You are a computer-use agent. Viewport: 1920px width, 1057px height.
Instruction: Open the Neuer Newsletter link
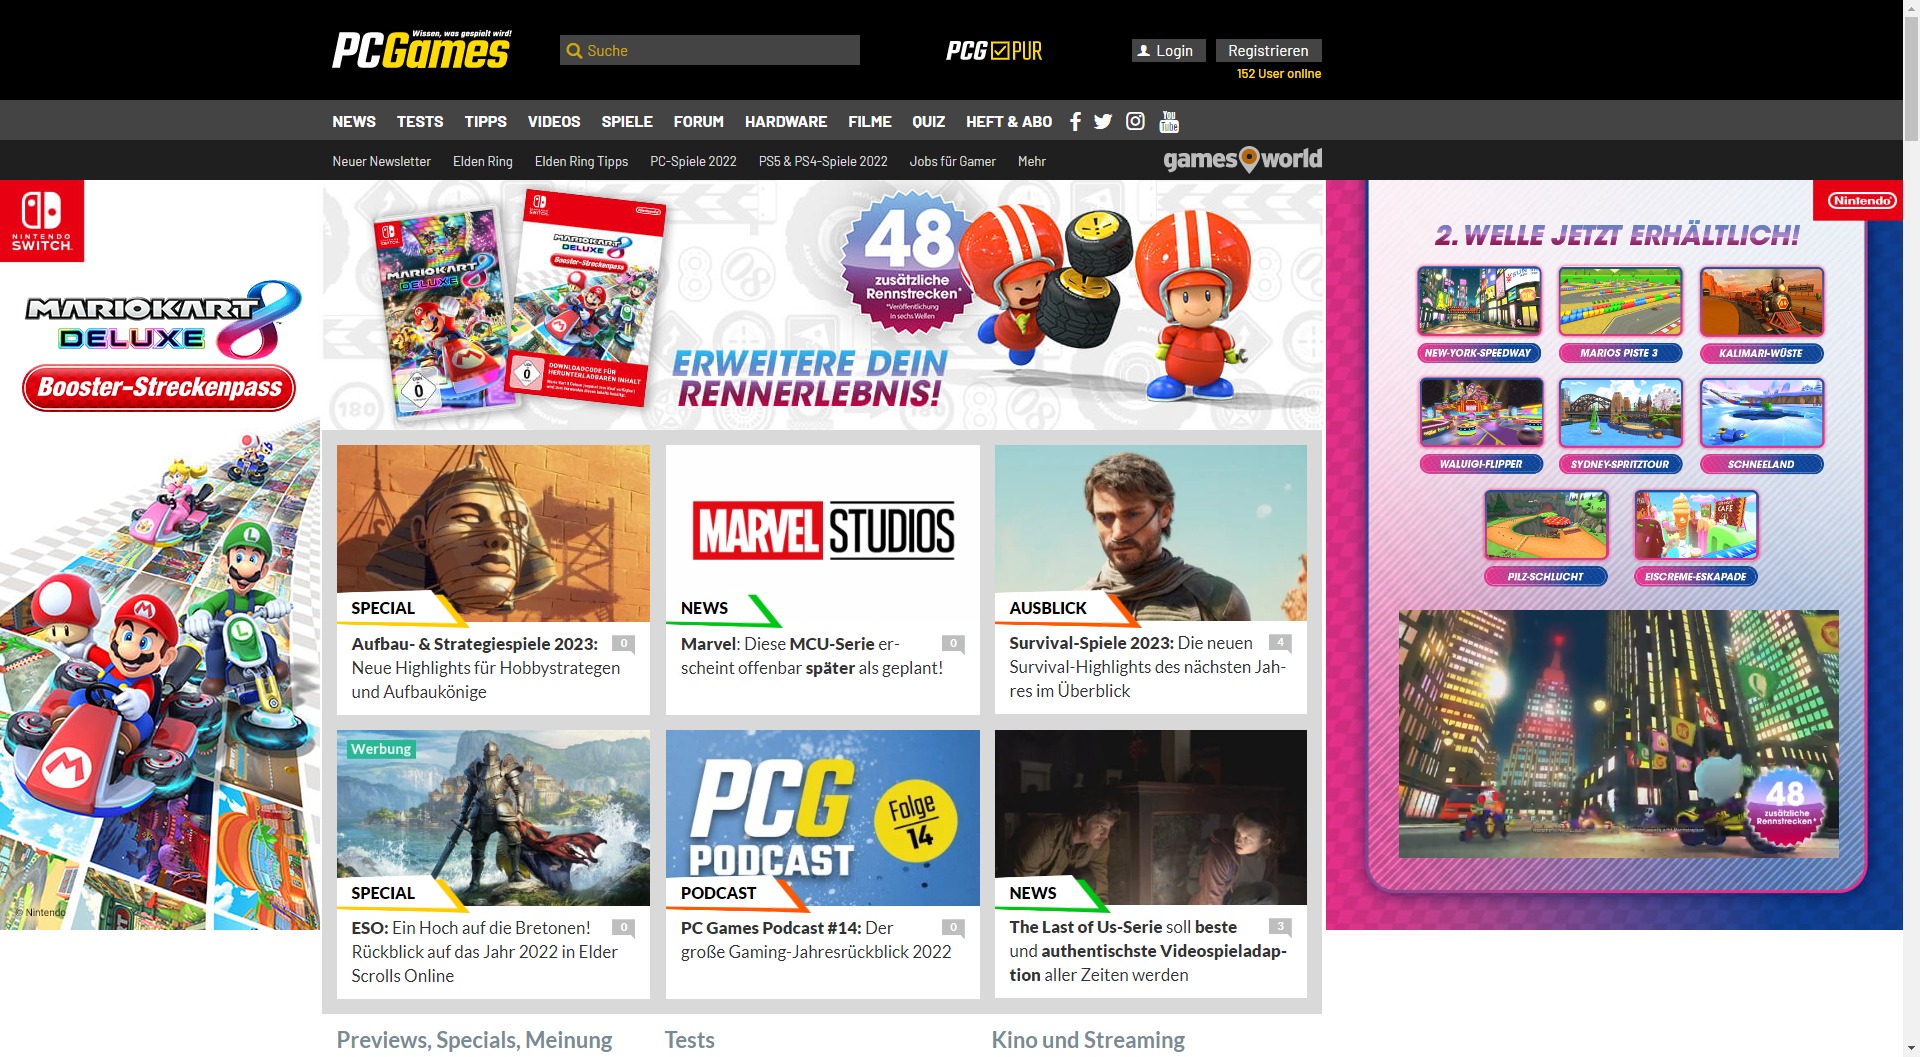[381, 161]
